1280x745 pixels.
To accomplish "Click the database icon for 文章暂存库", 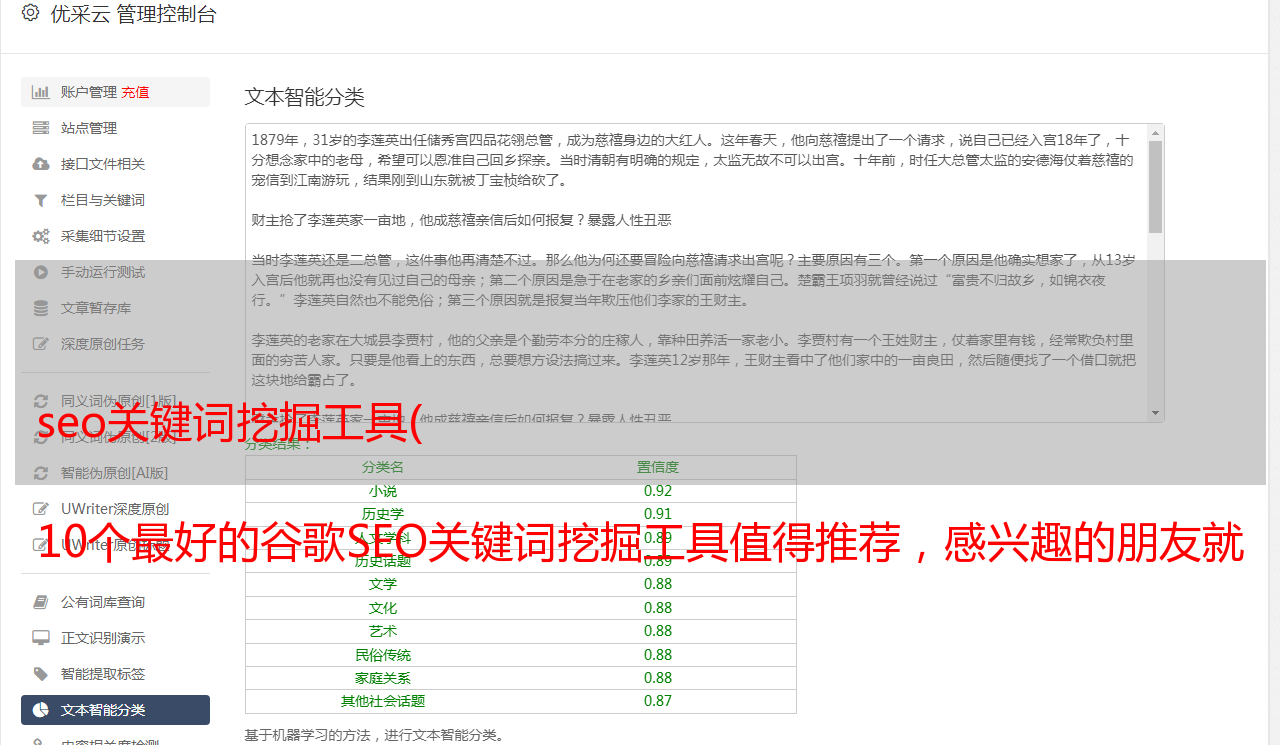I will 41,308.
